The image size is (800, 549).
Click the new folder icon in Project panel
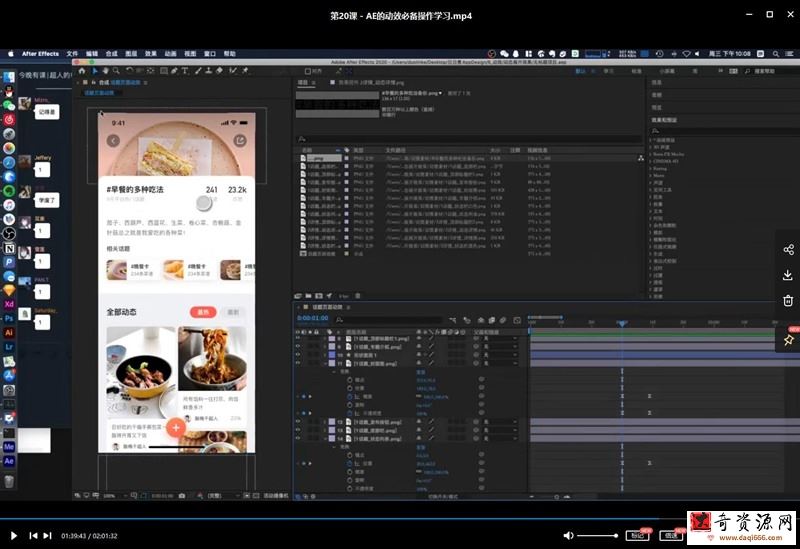tap(308, 295)
